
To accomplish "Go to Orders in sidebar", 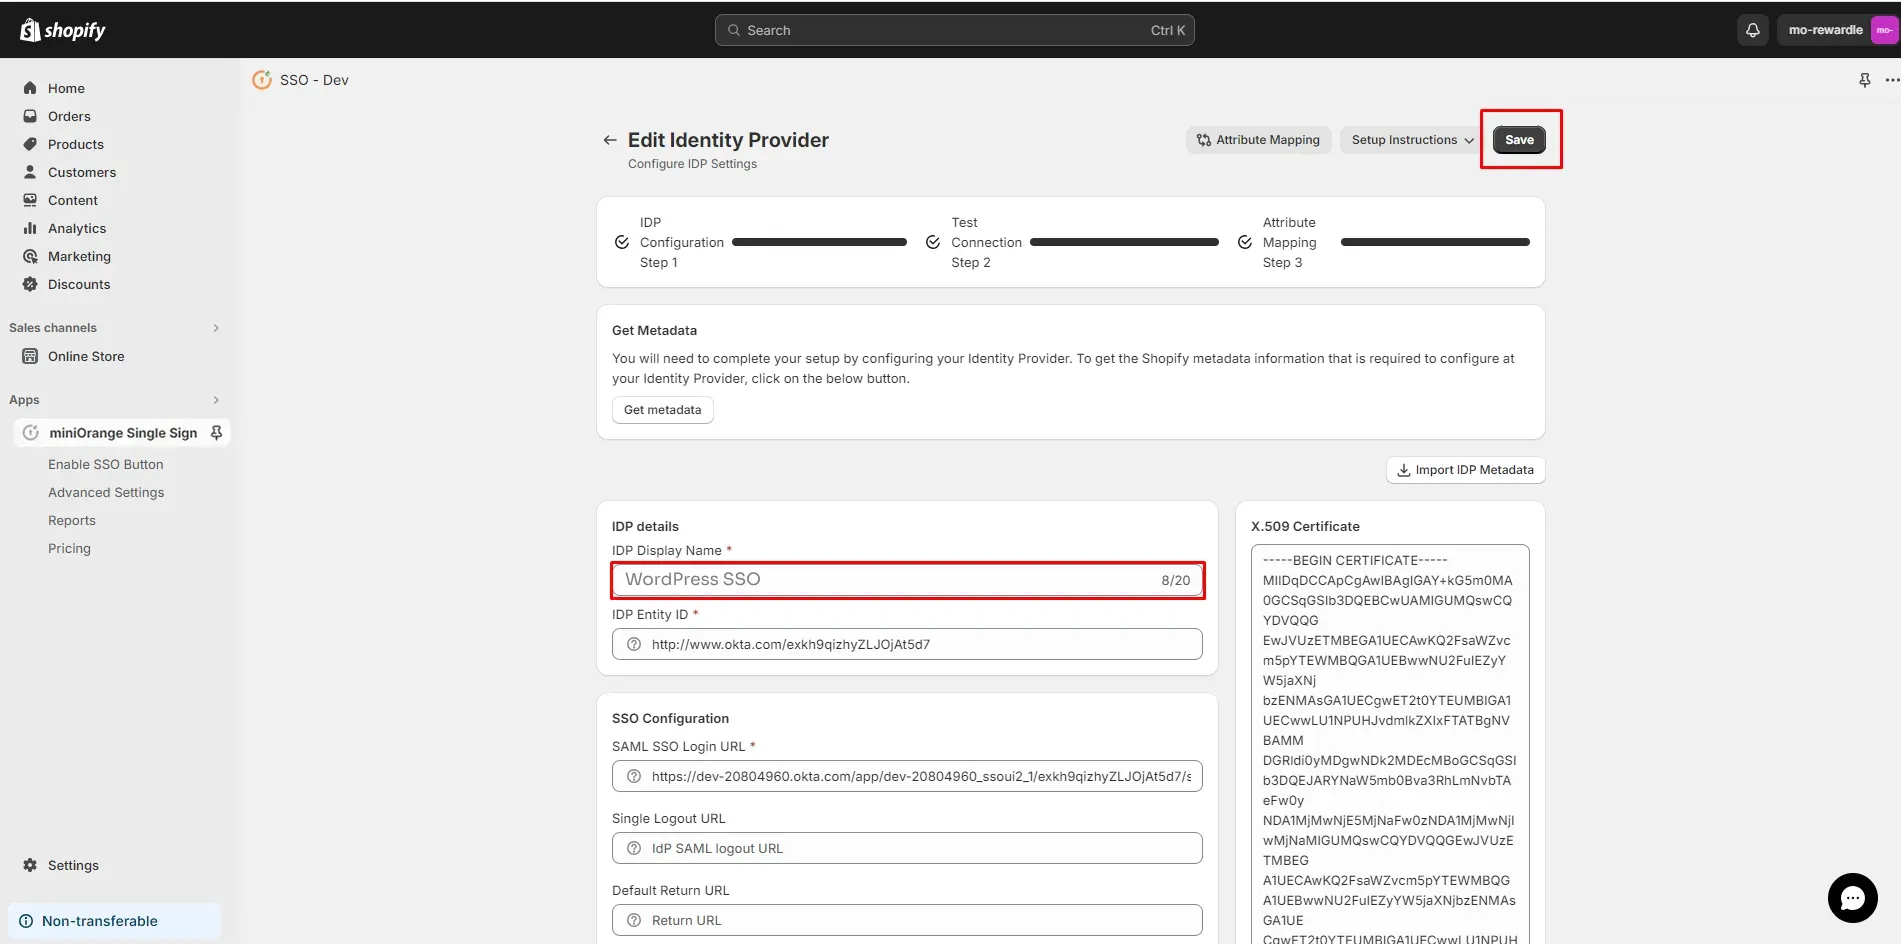I will pos(69,116).
